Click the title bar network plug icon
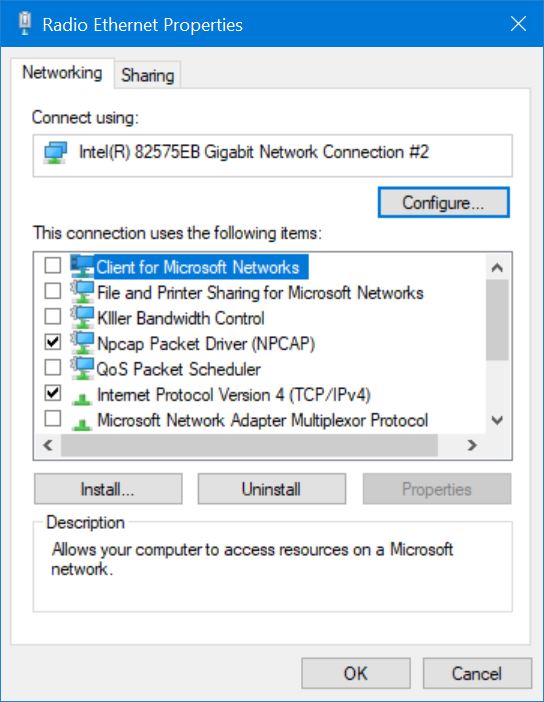The width and height of the screenshot is (544, 702). [x=25, y=23]
